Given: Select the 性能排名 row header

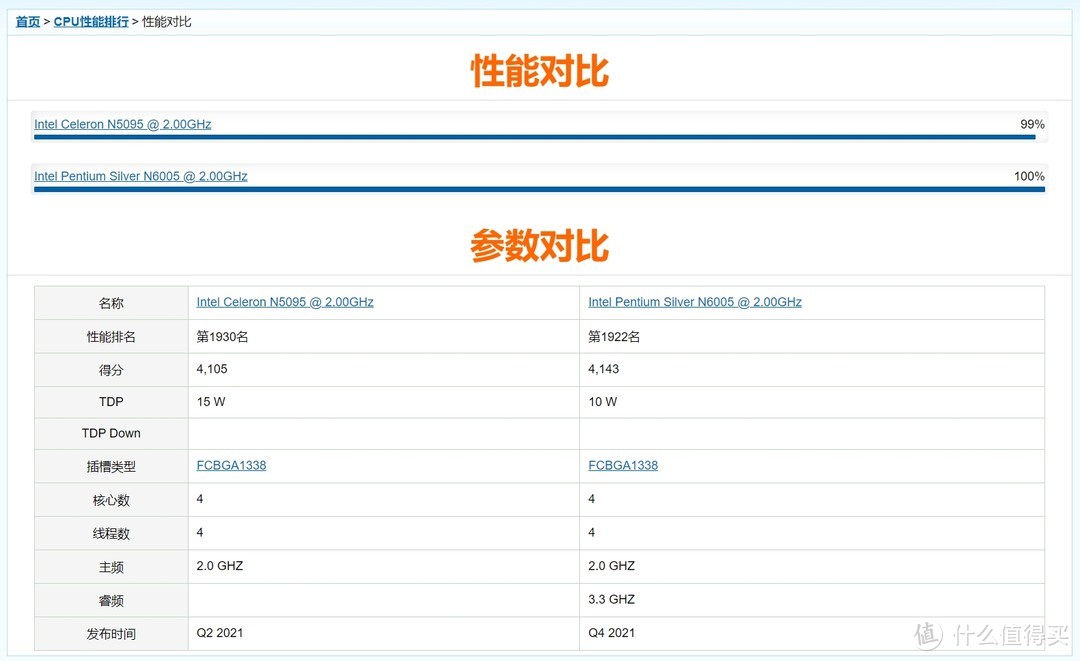Looking at the screenshot, I should 110,336.
